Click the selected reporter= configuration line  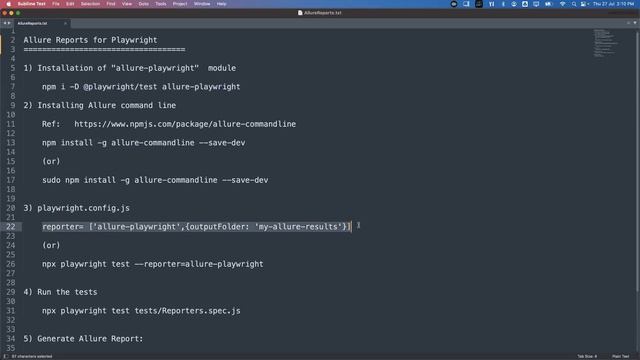pyautogui.click(x=196, y=227)
